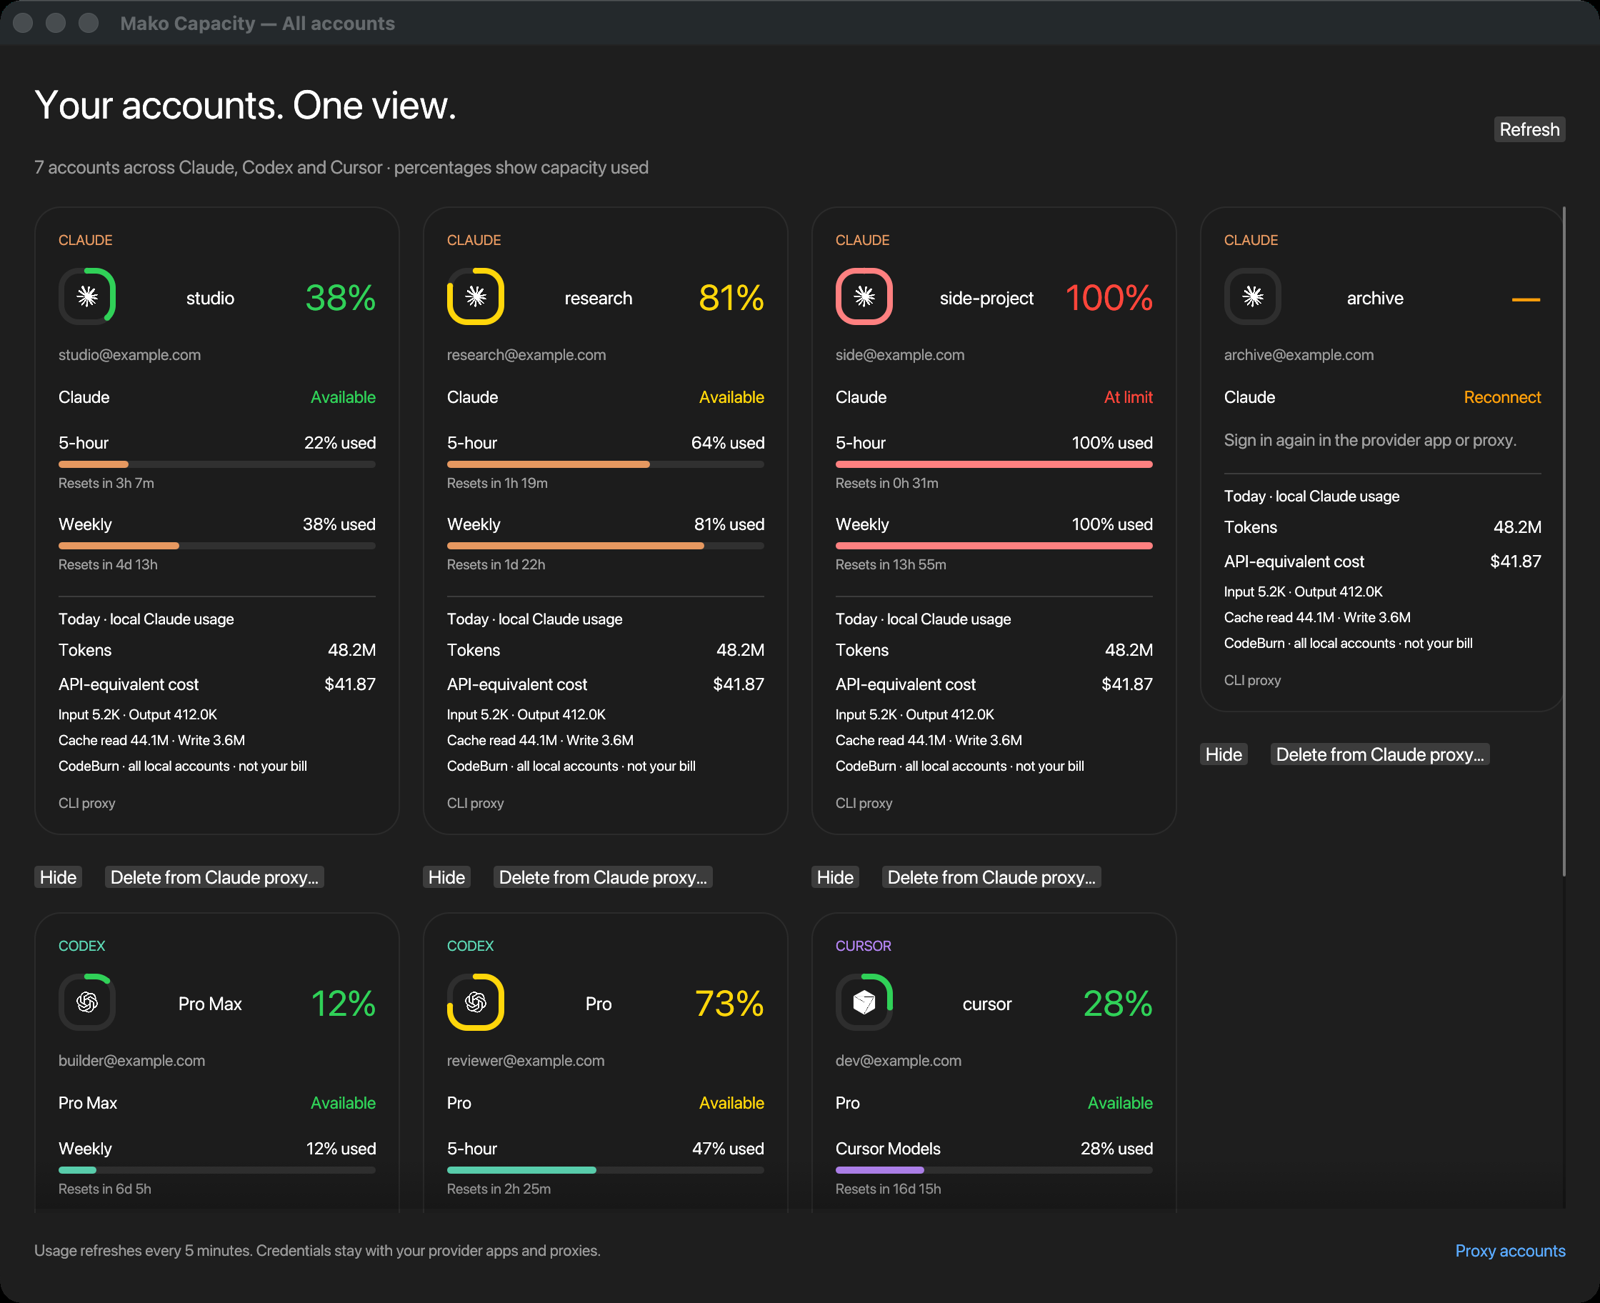
Task: Click the research account Claude ring icon
Action: [476, 297]
